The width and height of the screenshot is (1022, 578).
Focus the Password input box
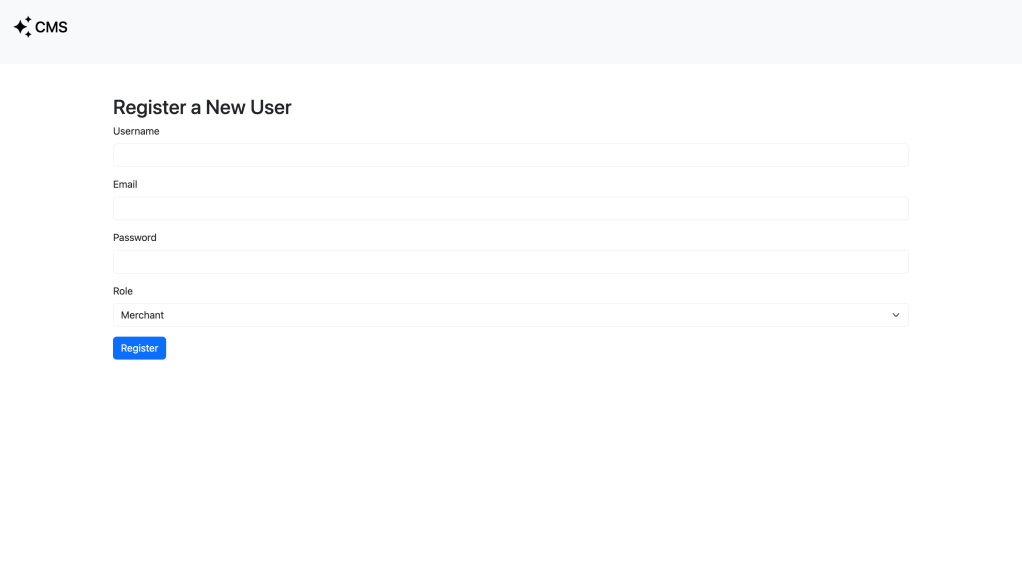point(510,262)
